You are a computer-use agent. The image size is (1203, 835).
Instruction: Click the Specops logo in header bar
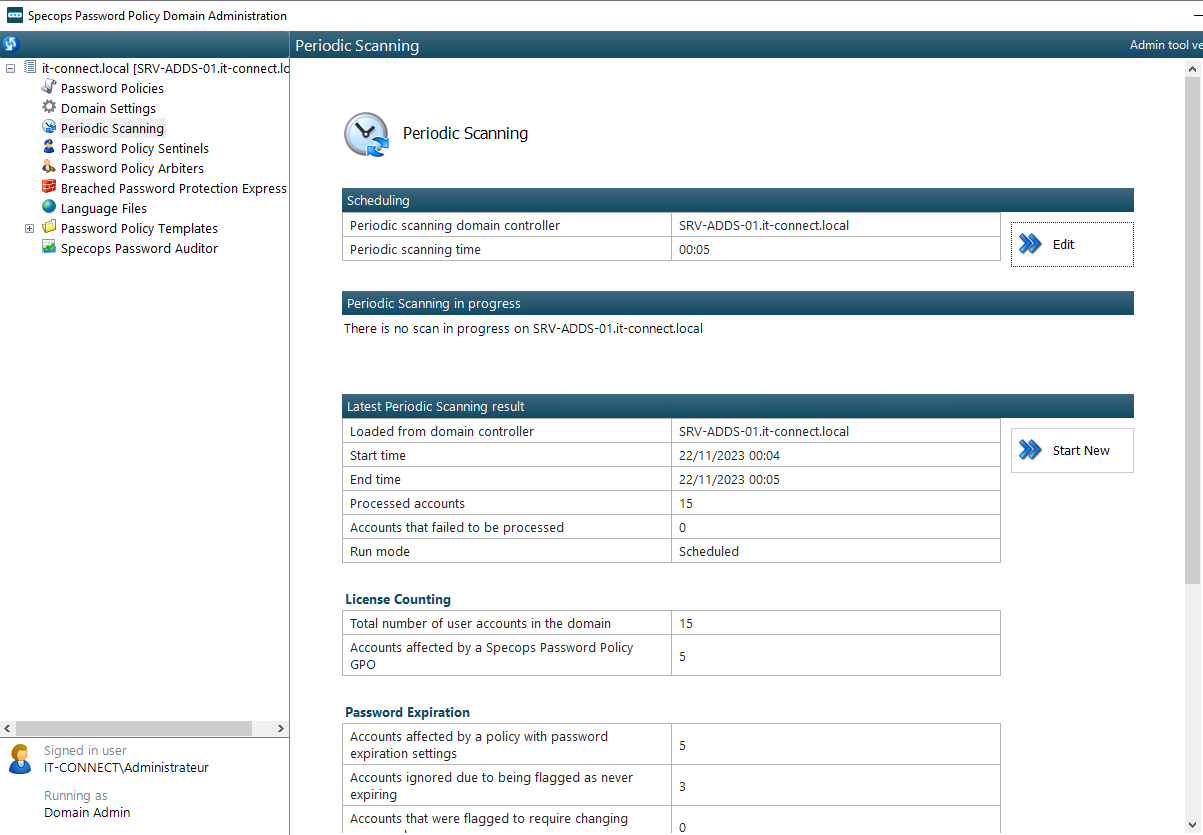(x=11, y=44)
